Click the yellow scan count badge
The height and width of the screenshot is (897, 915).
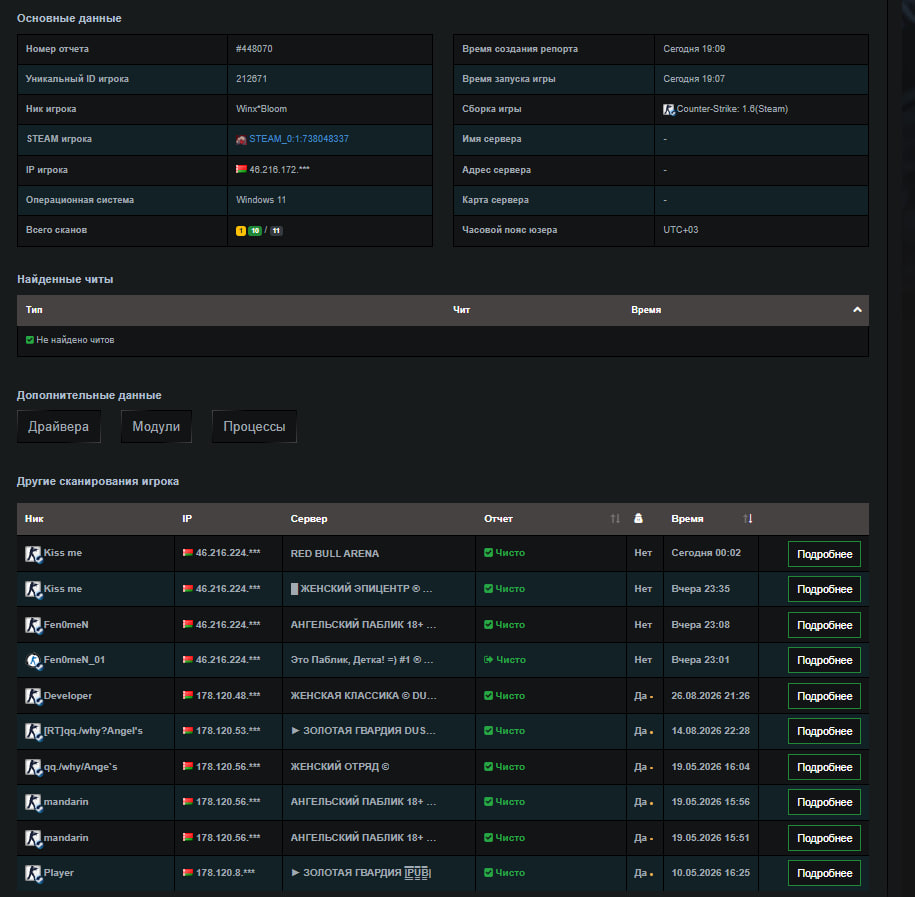tap(241, 231)
